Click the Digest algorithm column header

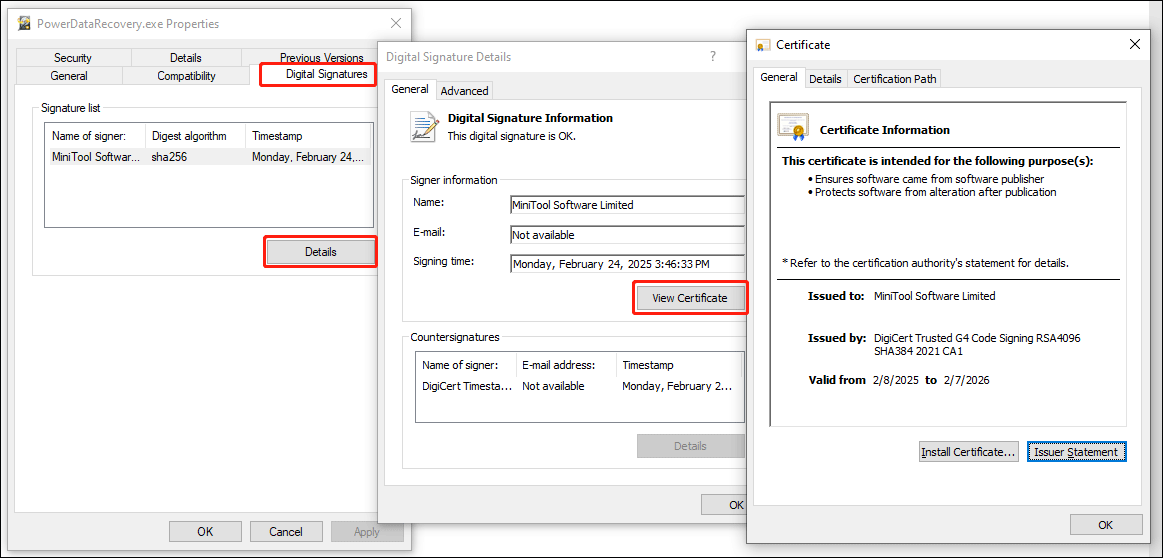[195, 136]
